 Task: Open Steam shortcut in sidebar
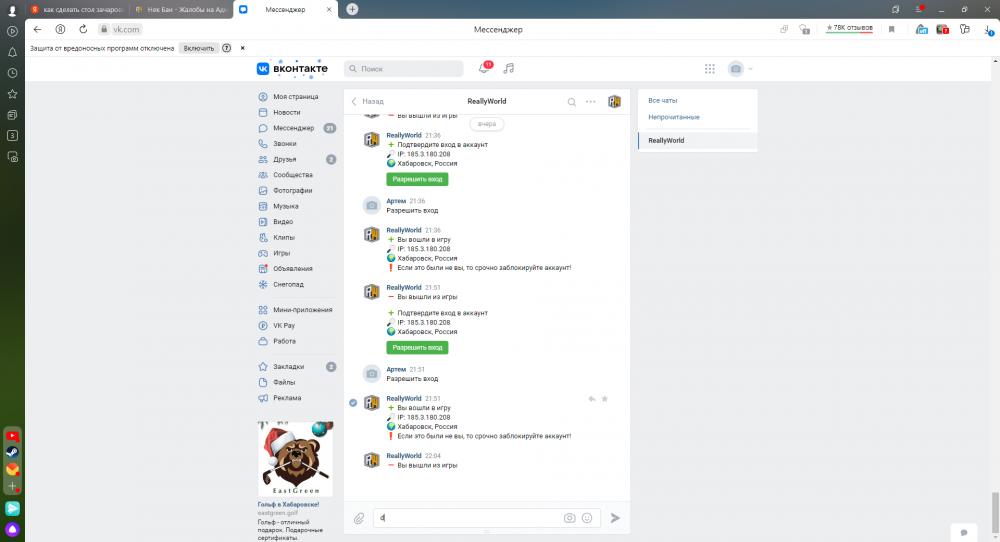(x=12, y=453)
